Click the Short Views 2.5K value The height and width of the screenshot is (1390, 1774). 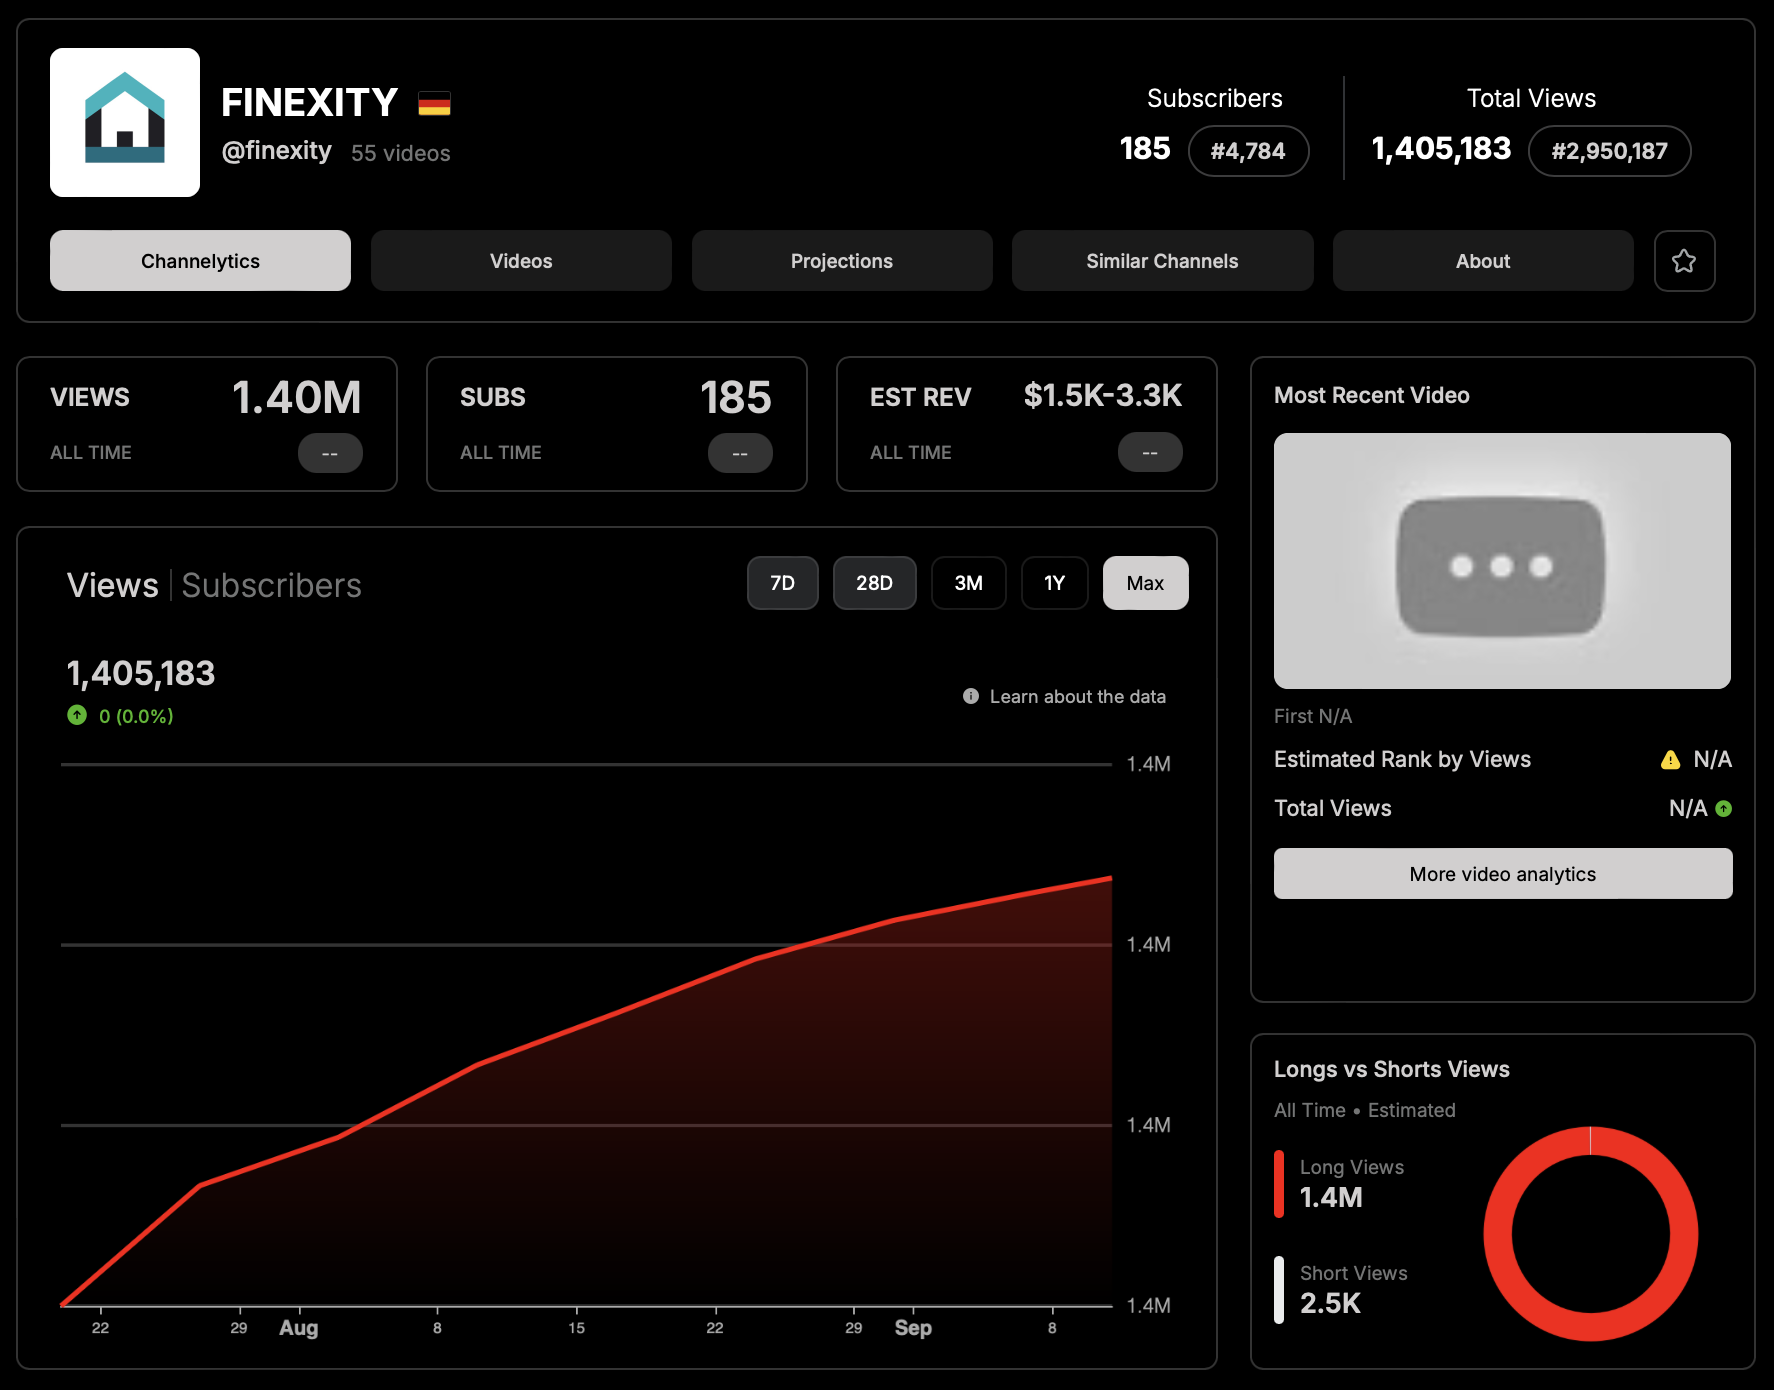pos(1330,1303)
